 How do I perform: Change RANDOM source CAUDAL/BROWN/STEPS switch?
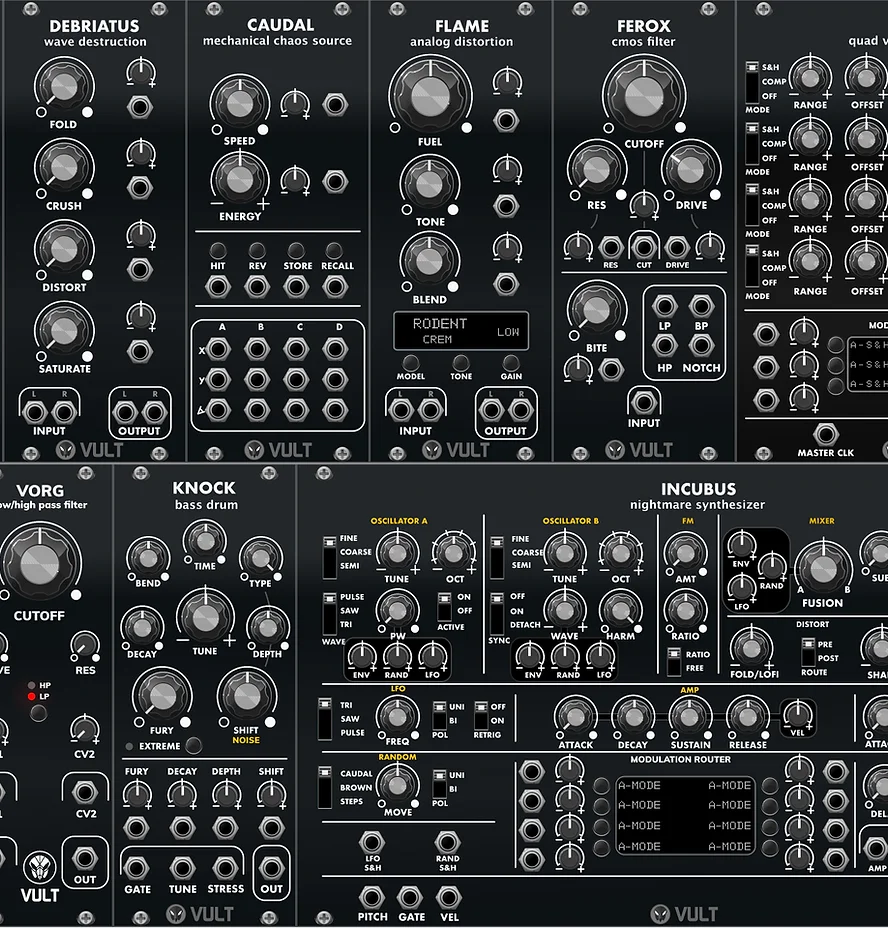(x=325, y=787)
